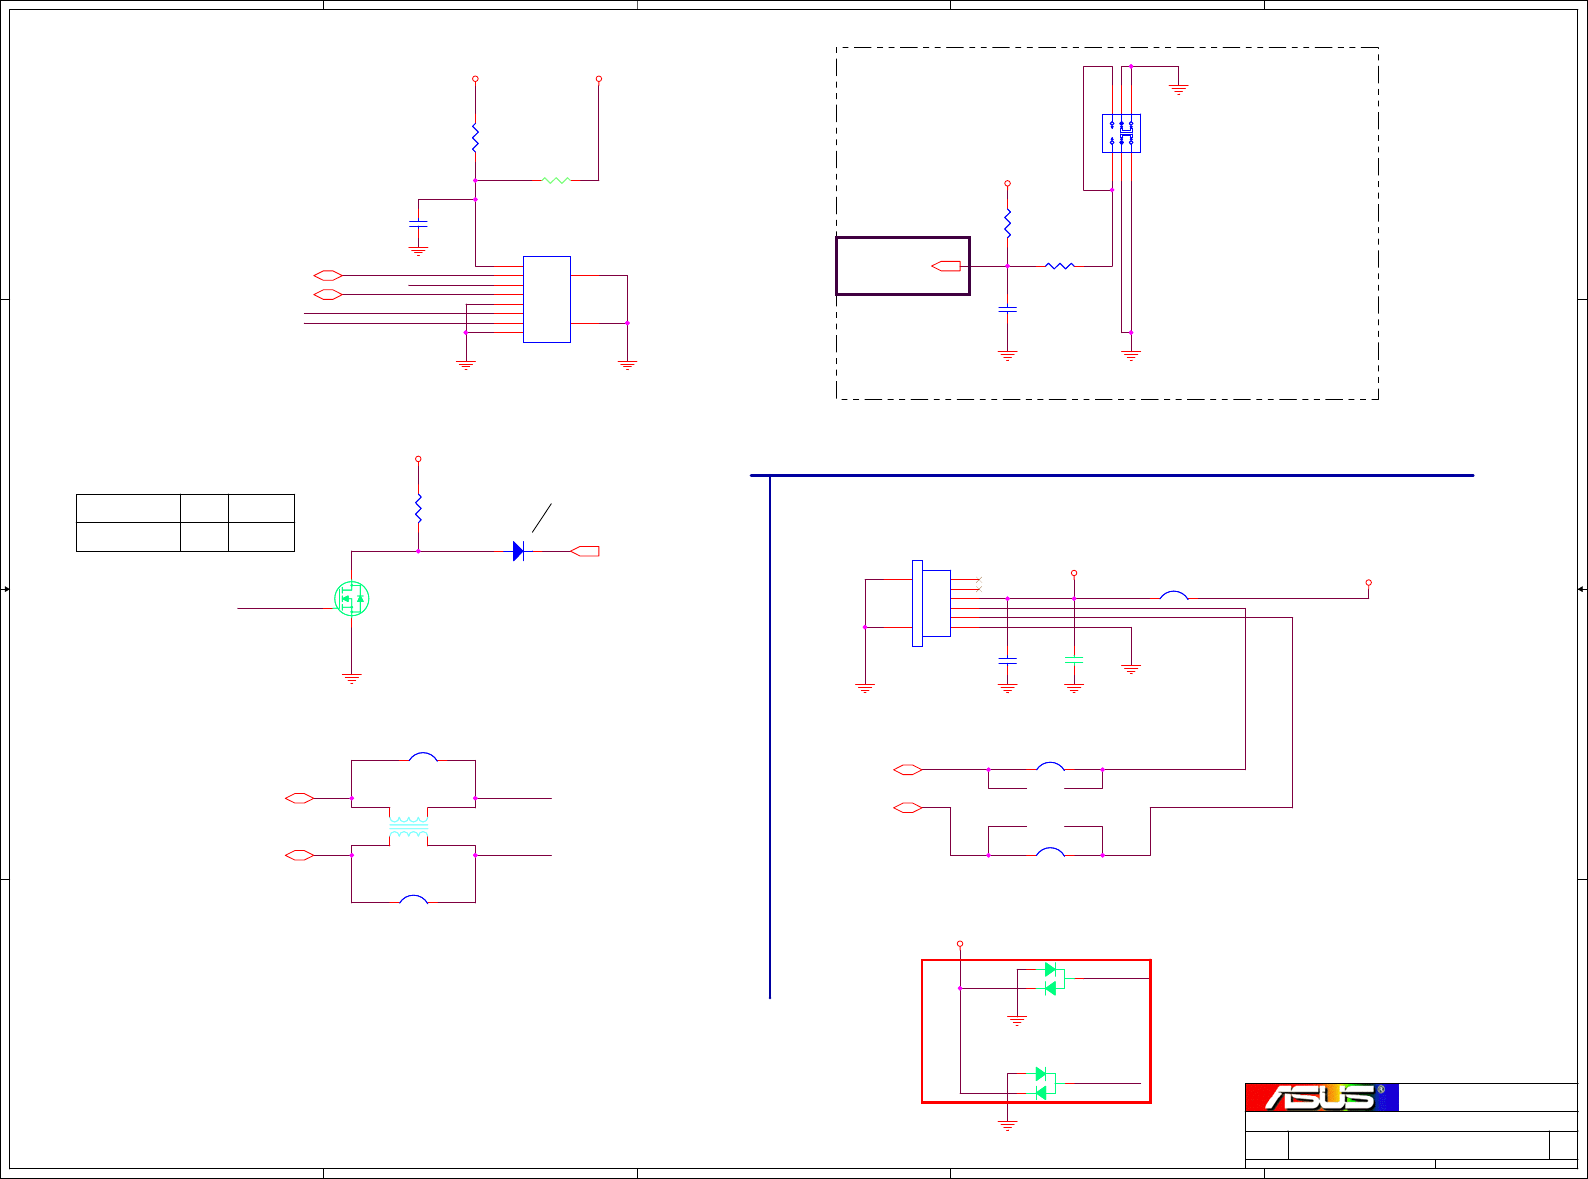Viewport: 1588px width, 1179px height.
Task: Click the top-left cell of the empty table
Action: (x=128, y=508)
